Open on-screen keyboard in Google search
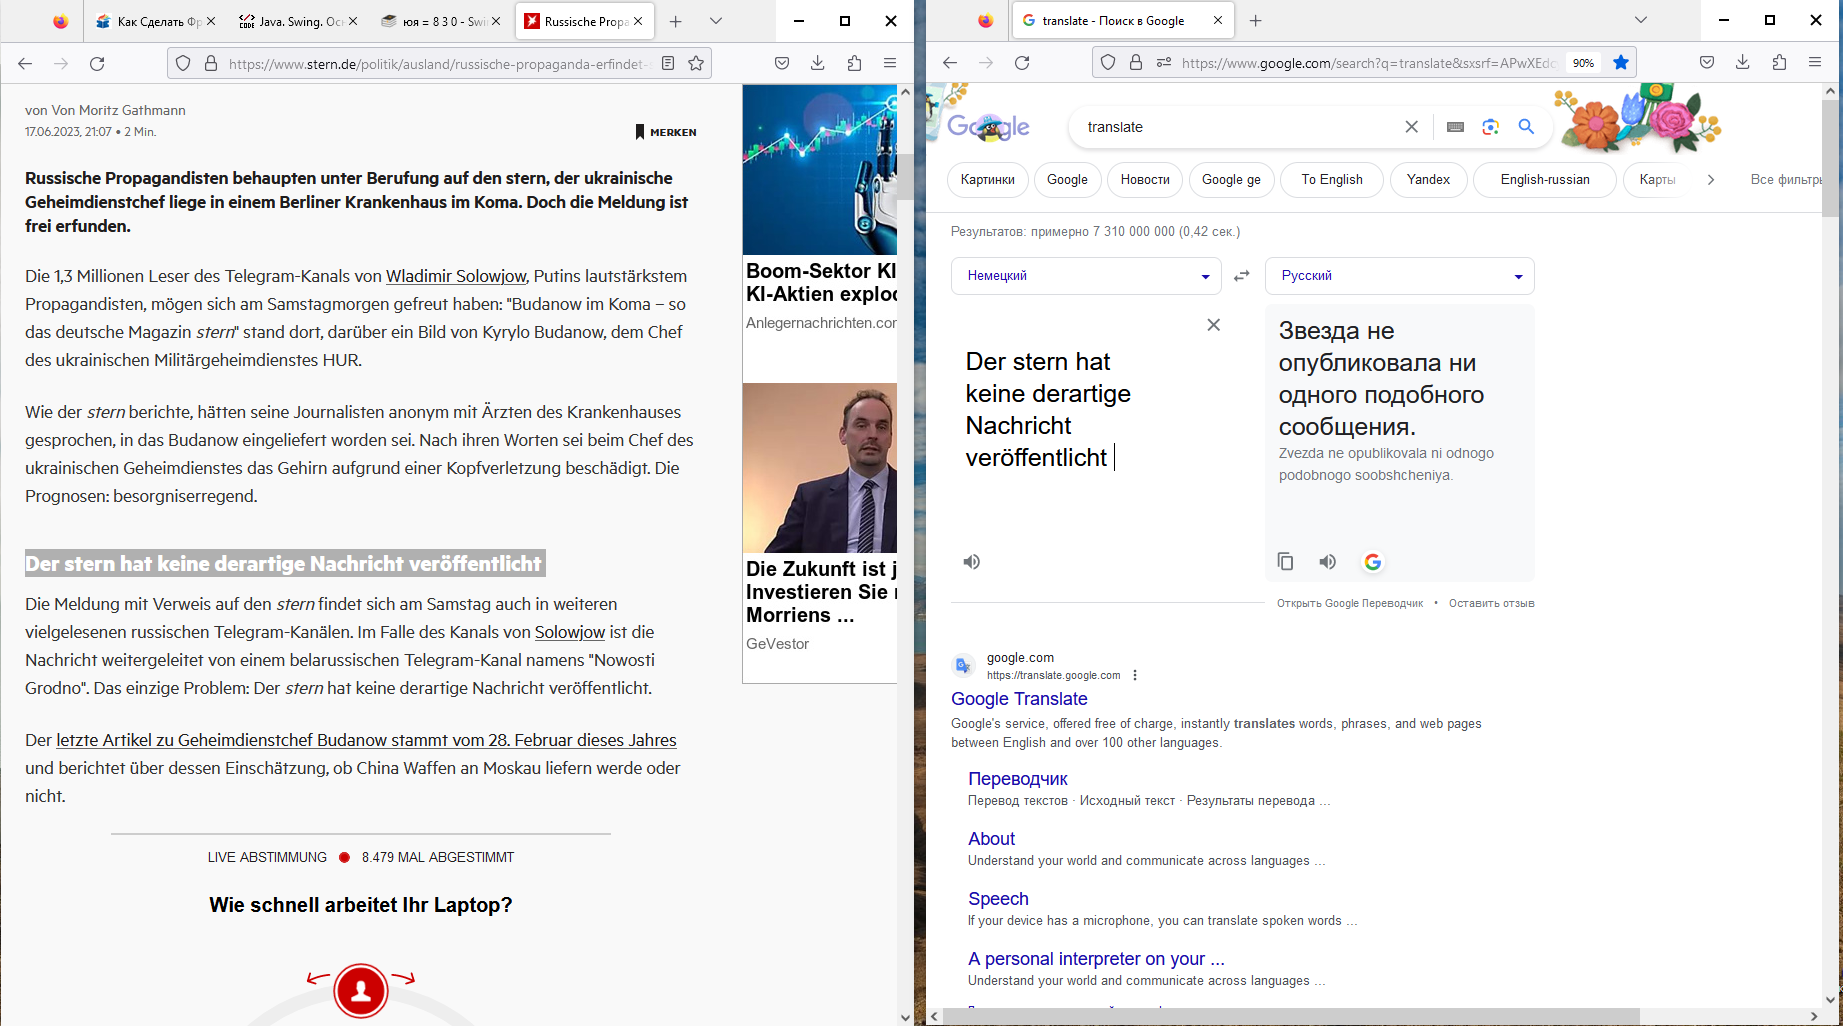The image size is (1843, 1026). 1455,127
